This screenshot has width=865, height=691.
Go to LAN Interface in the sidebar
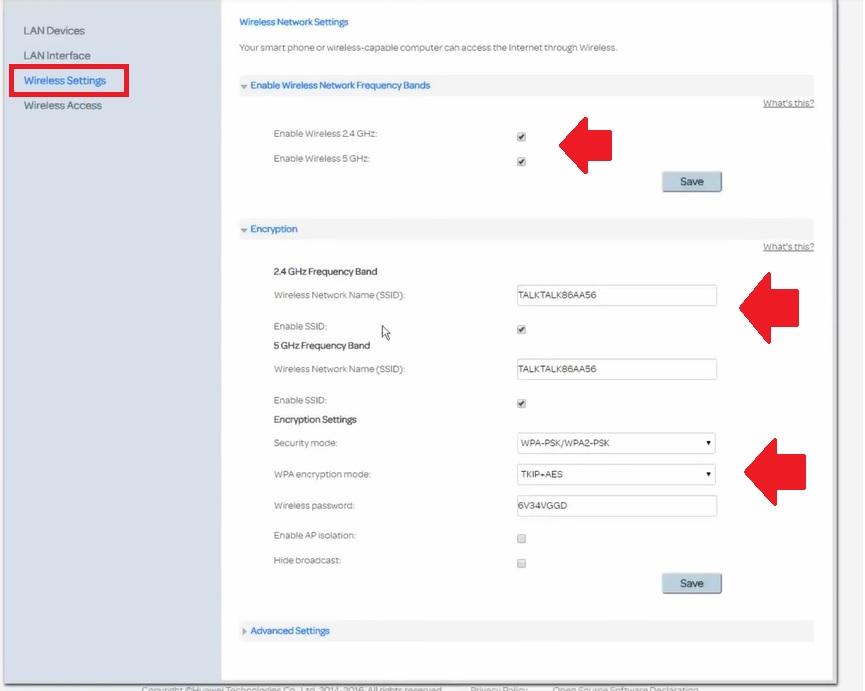pyautogui.click(x=57, y=56)
